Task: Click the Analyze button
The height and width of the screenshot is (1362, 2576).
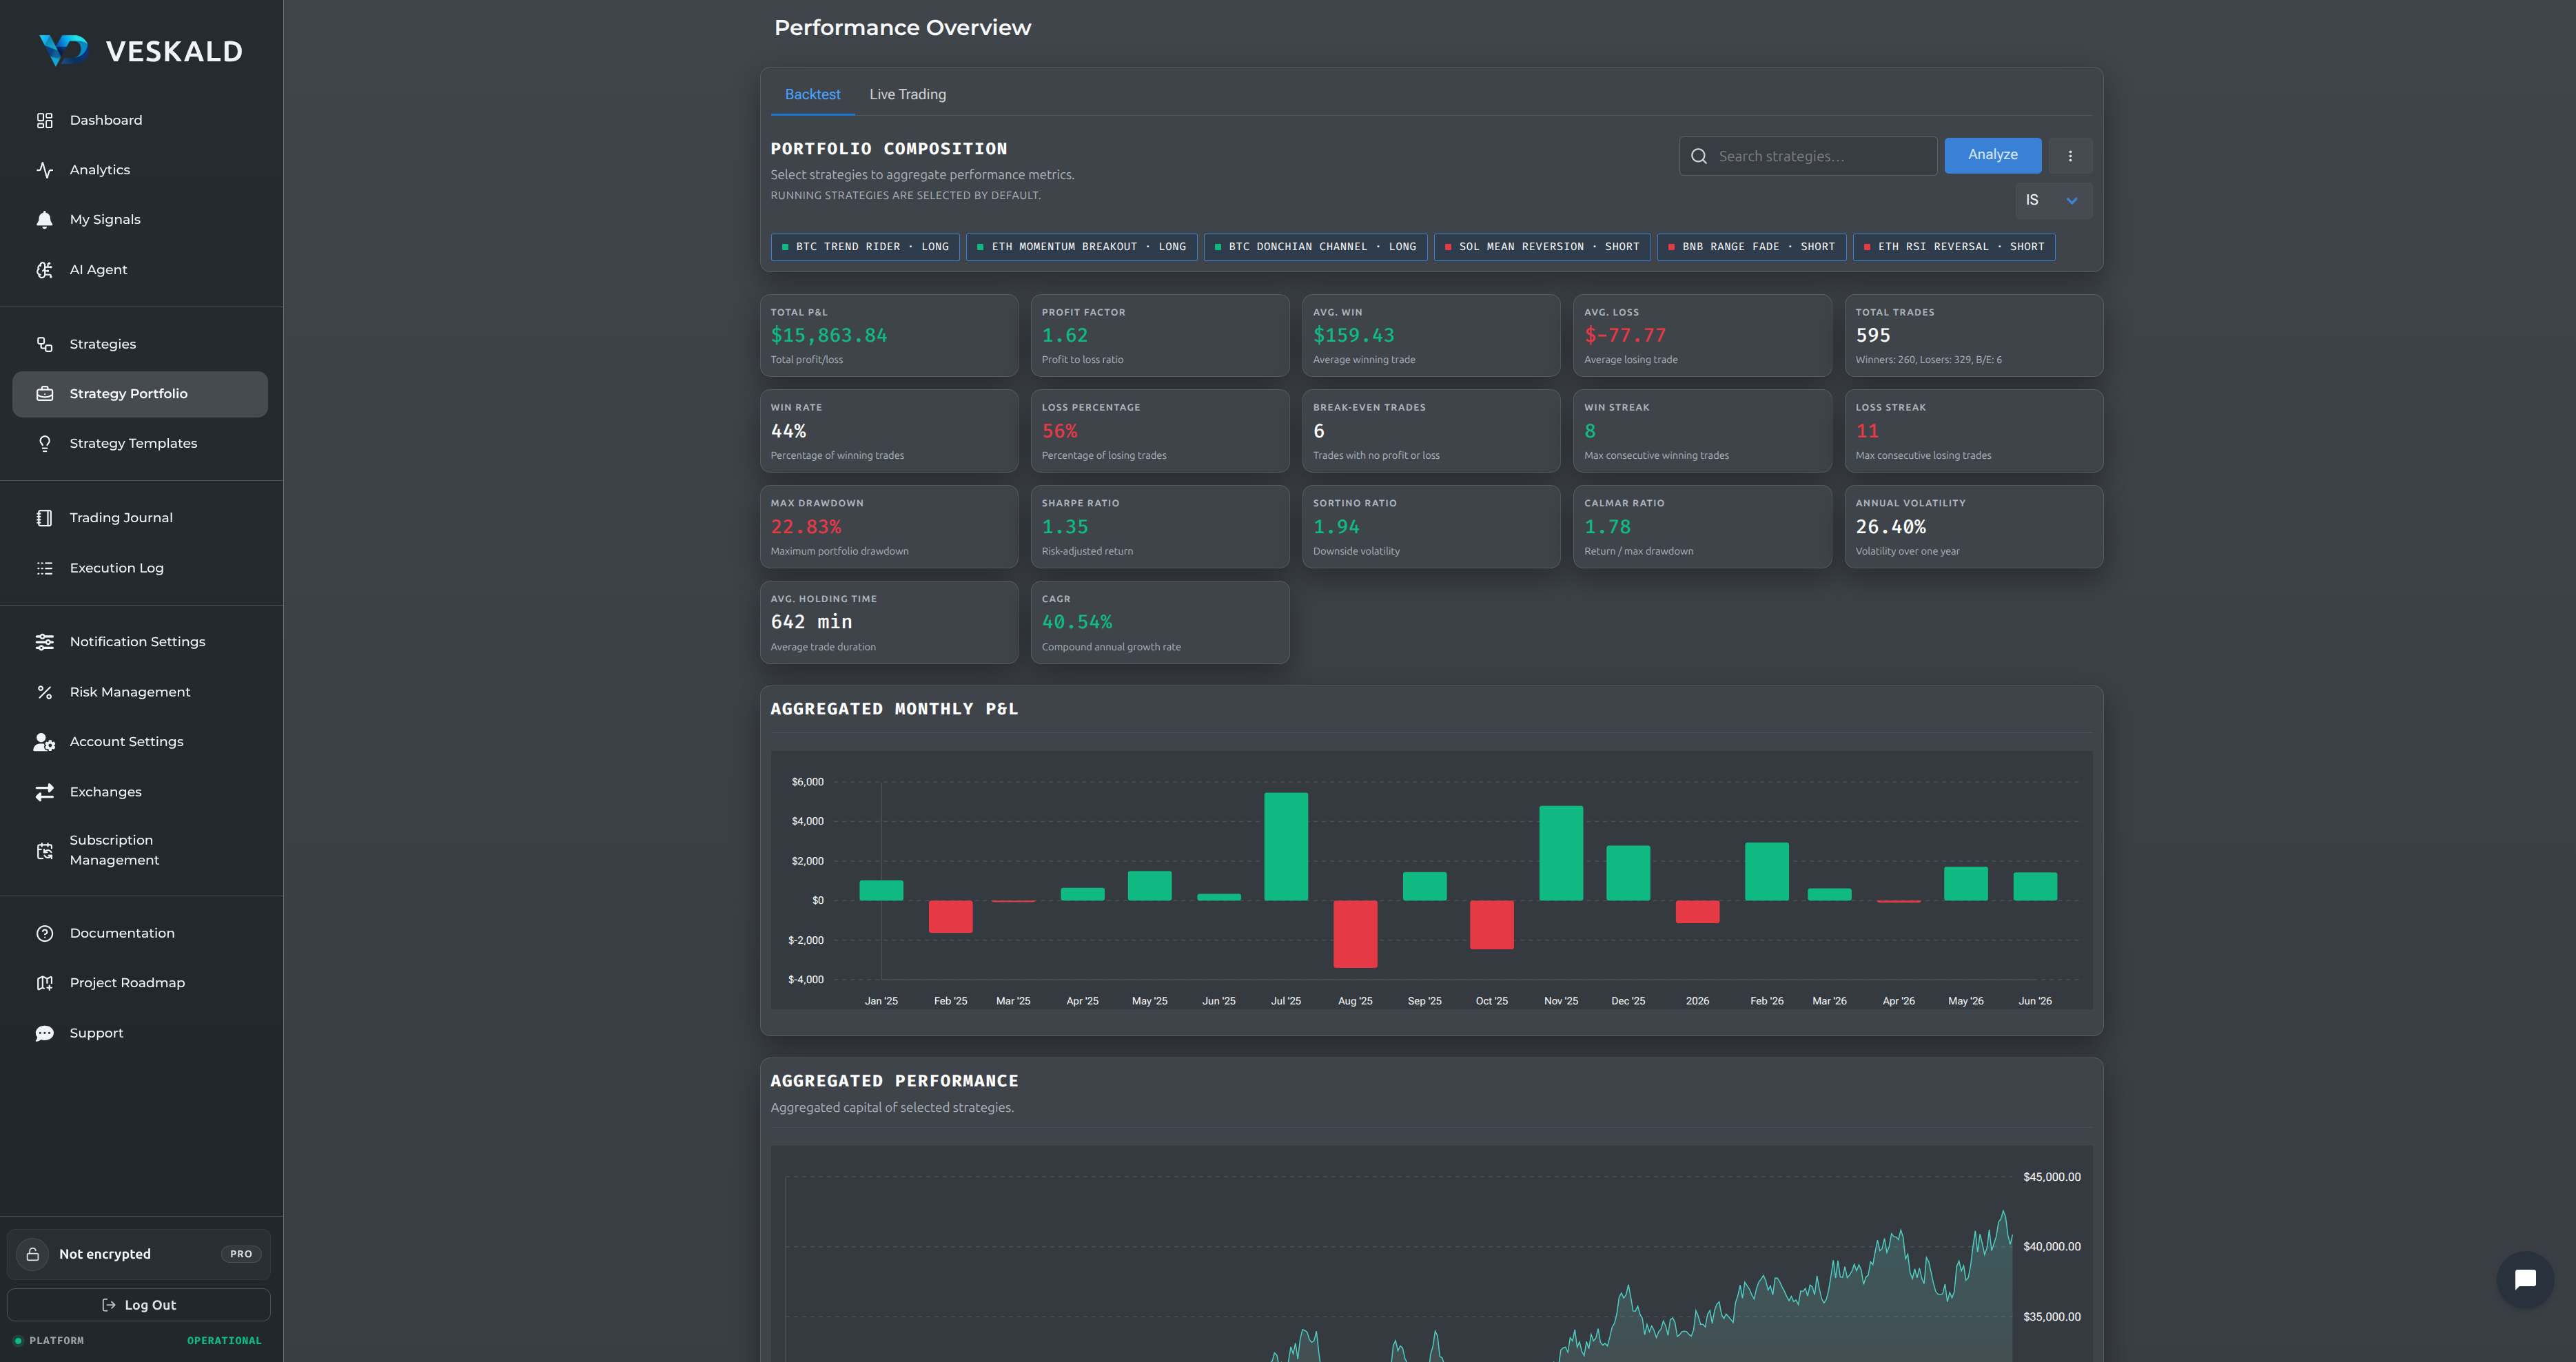Action: [1992, 155]
